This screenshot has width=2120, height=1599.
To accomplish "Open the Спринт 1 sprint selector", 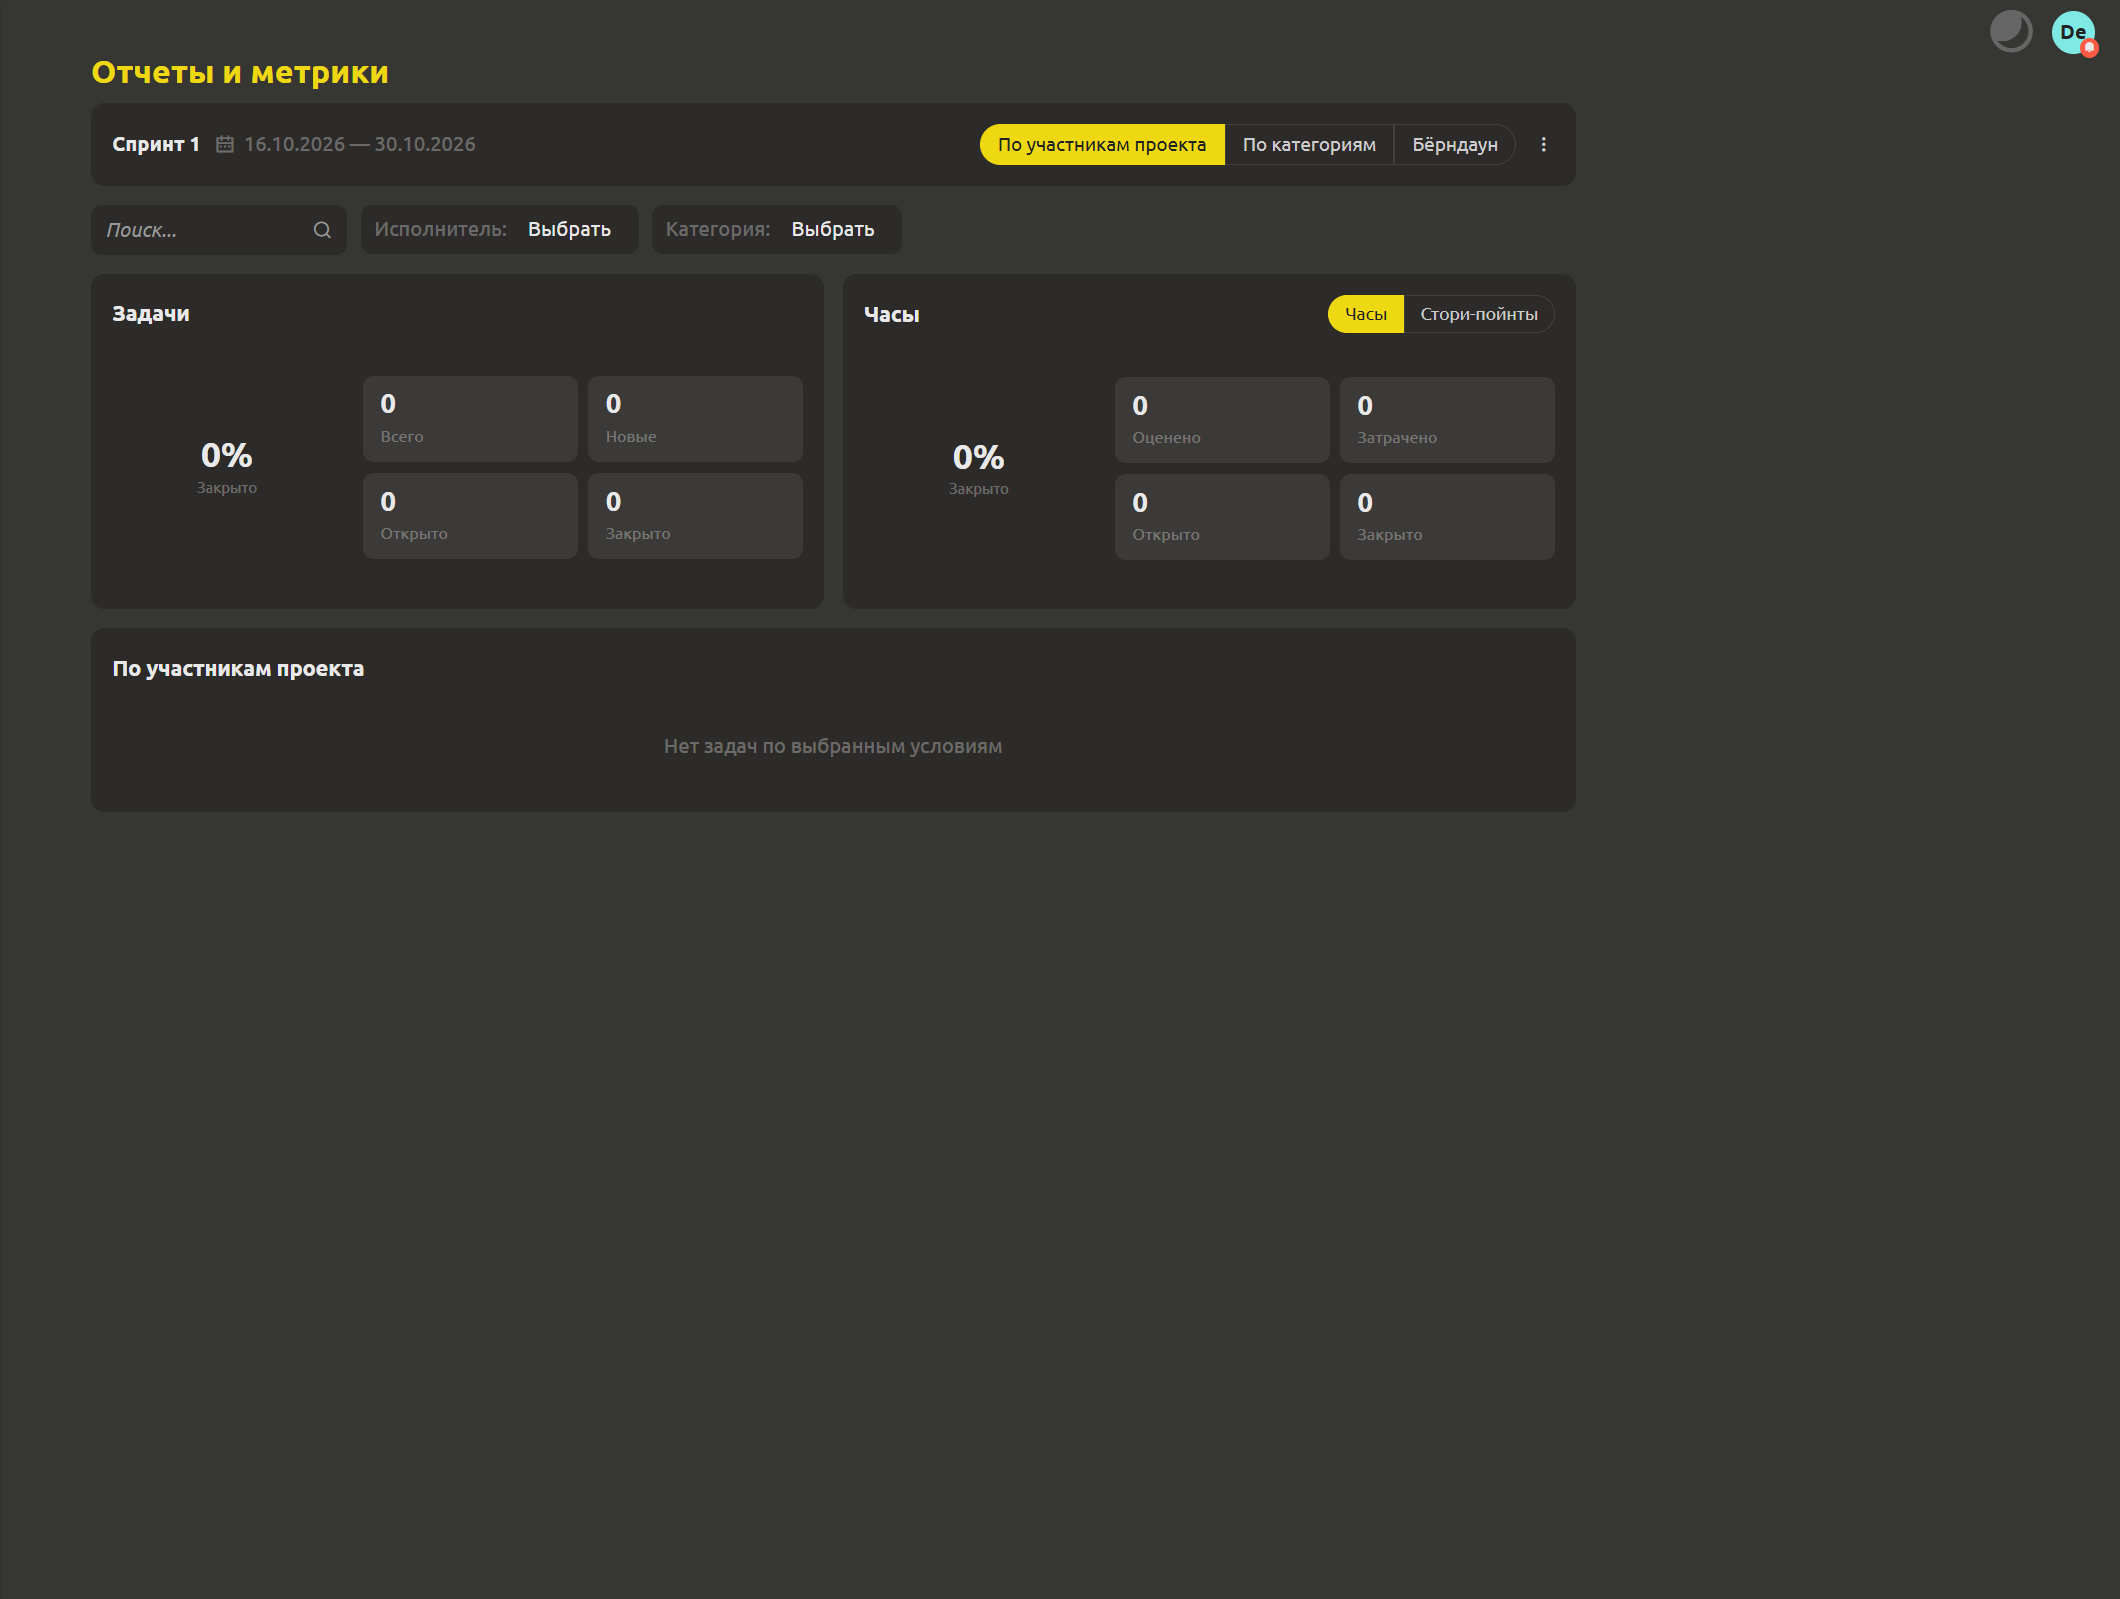I will click(x=156, y=144).
